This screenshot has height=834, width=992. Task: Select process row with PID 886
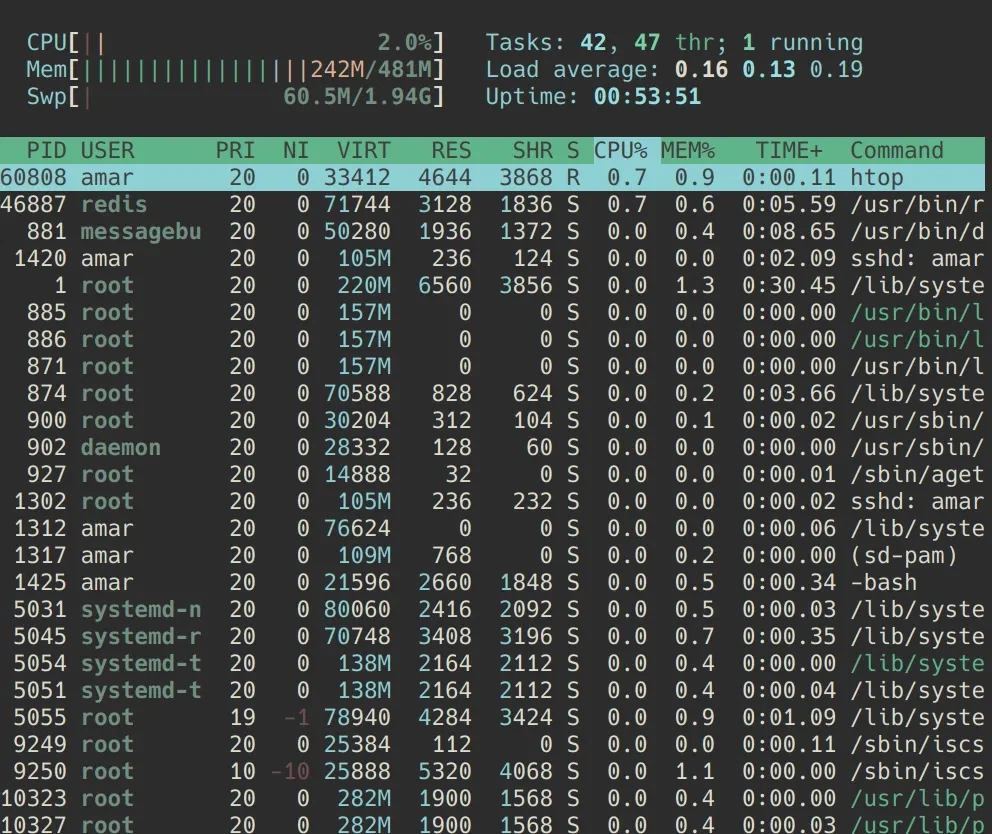[x=492, y=339]
